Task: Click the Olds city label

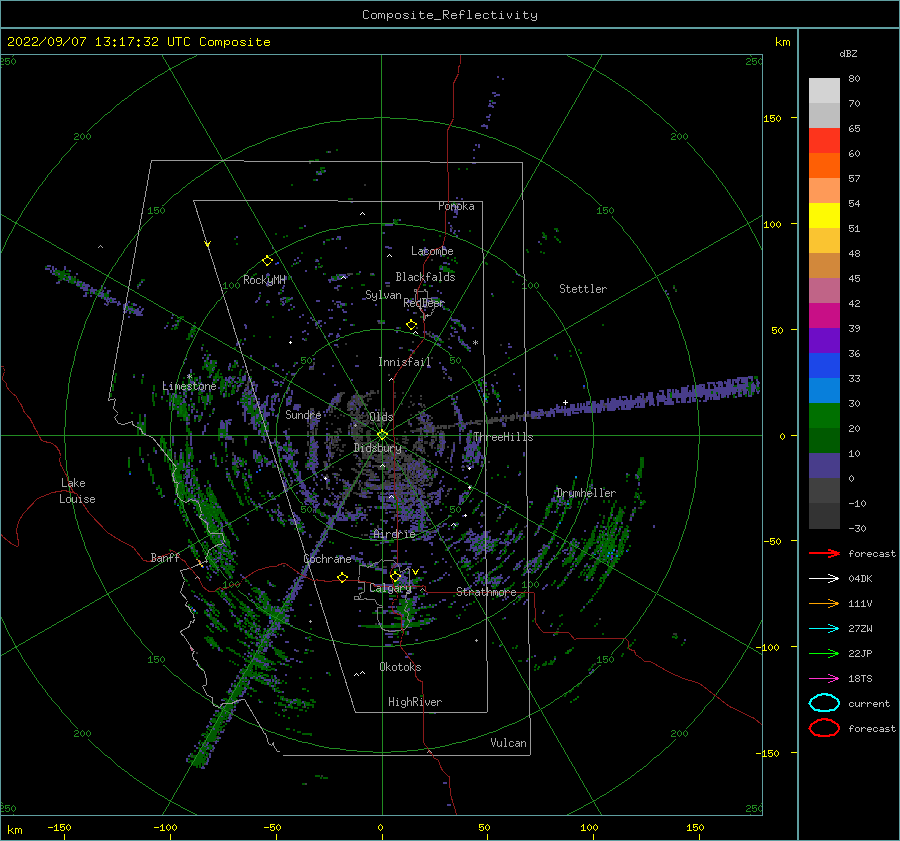Action: (381, 417)
